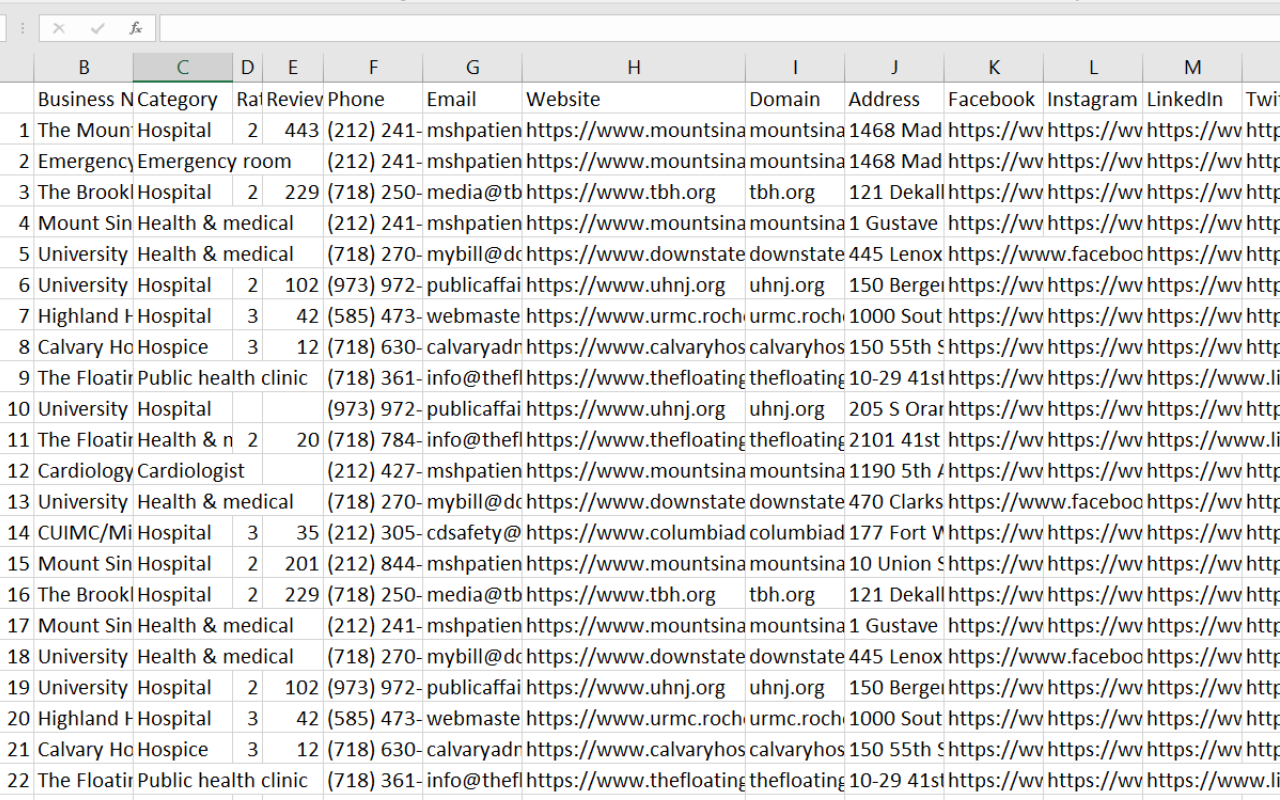Click inside the formula bar input

[x=719, y=28]
